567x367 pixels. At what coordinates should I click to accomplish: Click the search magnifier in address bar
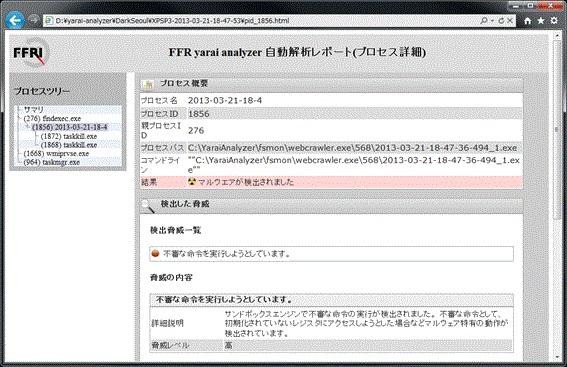point(484,21)
